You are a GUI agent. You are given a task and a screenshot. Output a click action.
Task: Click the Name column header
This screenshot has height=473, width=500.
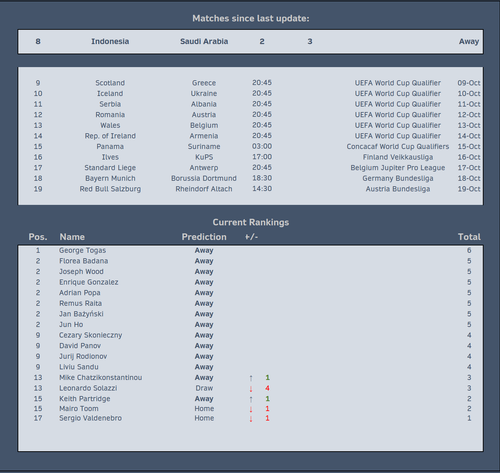pyautogui.click(x=72, y=237)
